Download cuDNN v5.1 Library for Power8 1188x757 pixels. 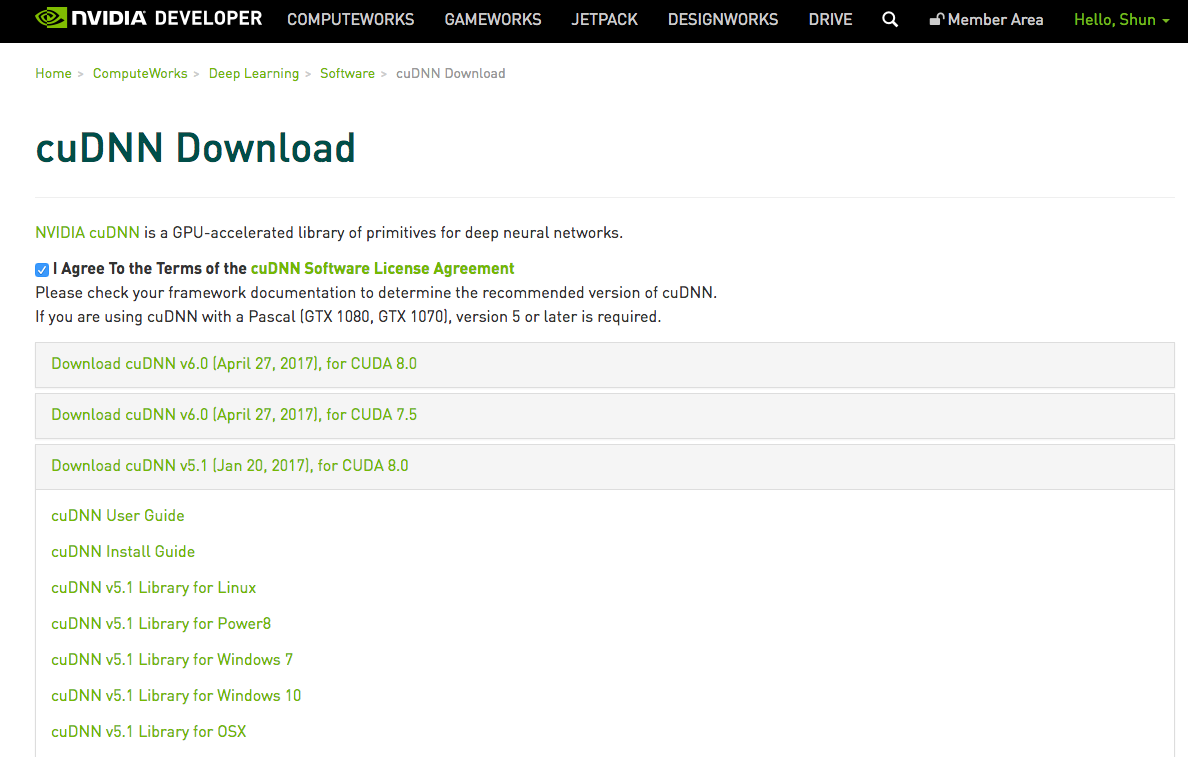(x=161, y=624)
